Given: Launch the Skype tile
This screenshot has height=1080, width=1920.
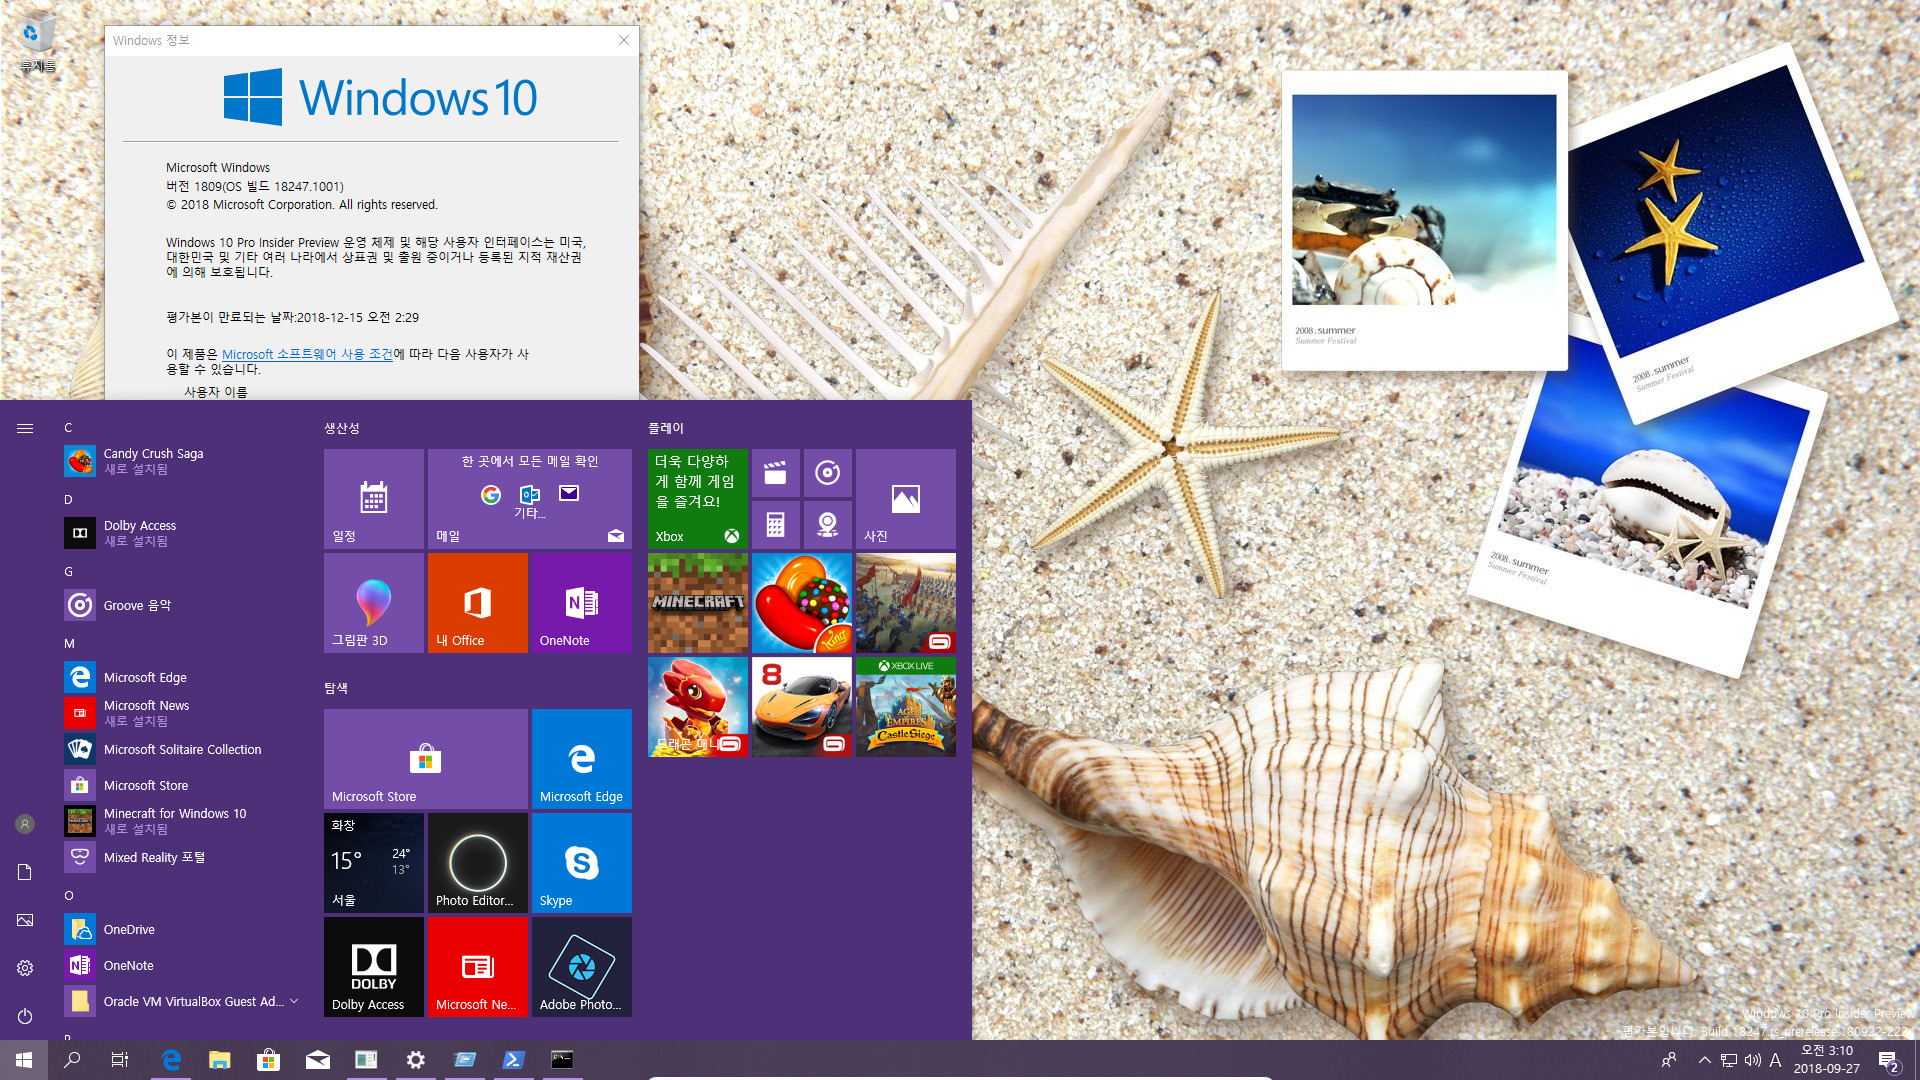Looking at the screenshot, I should pos(581,863).
